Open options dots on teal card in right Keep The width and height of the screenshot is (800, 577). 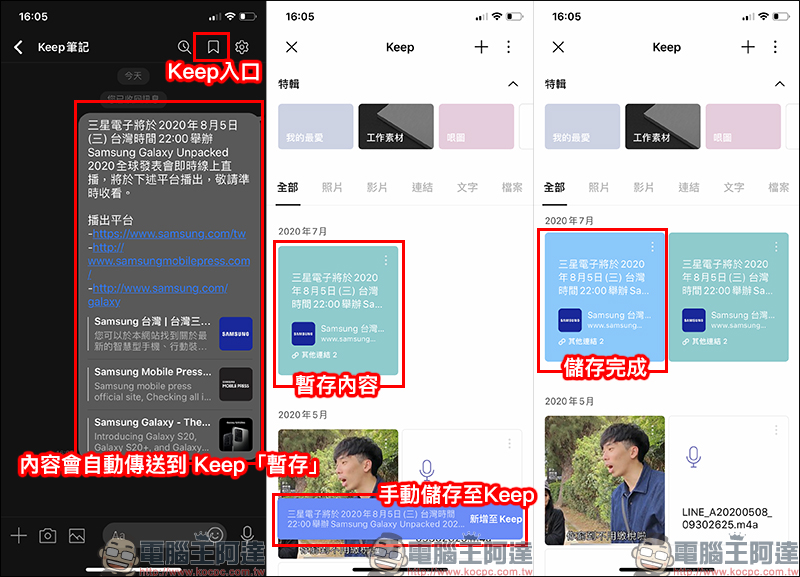[777, 247]
